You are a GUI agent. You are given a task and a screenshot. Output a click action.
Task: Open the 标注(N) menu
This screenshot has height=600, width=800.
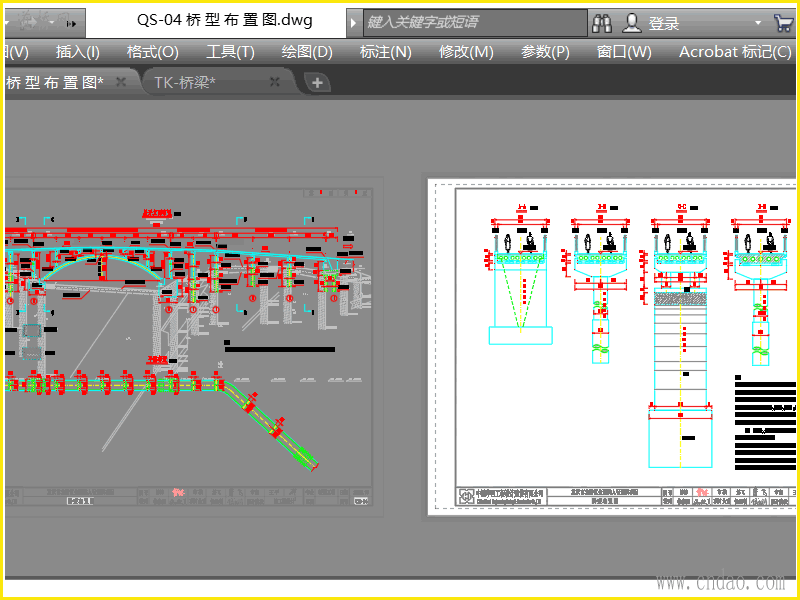[x=386, y=52]
